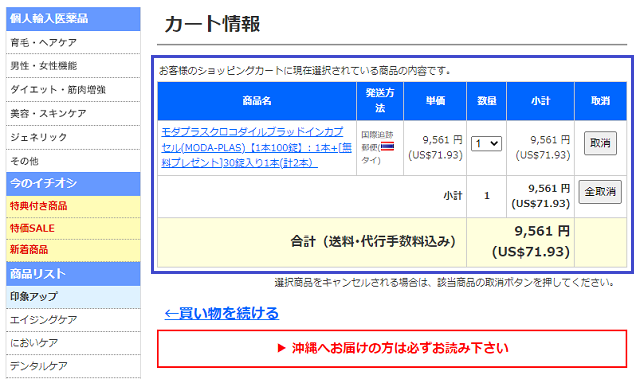The image size is (640, 379).
Task: Click the 合計（送料・代行手数料込み）label
Action: tap(373, 242)
